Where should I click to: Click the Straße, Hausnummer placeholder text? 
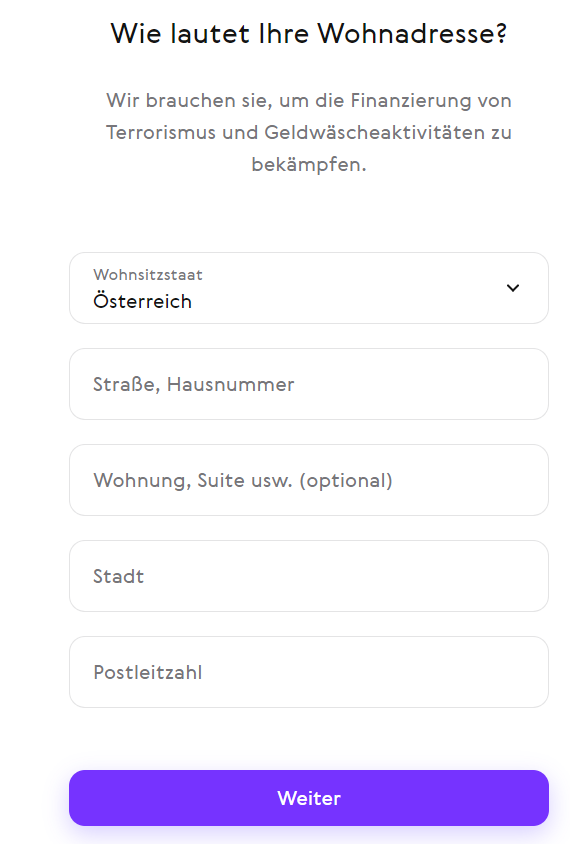194,384
